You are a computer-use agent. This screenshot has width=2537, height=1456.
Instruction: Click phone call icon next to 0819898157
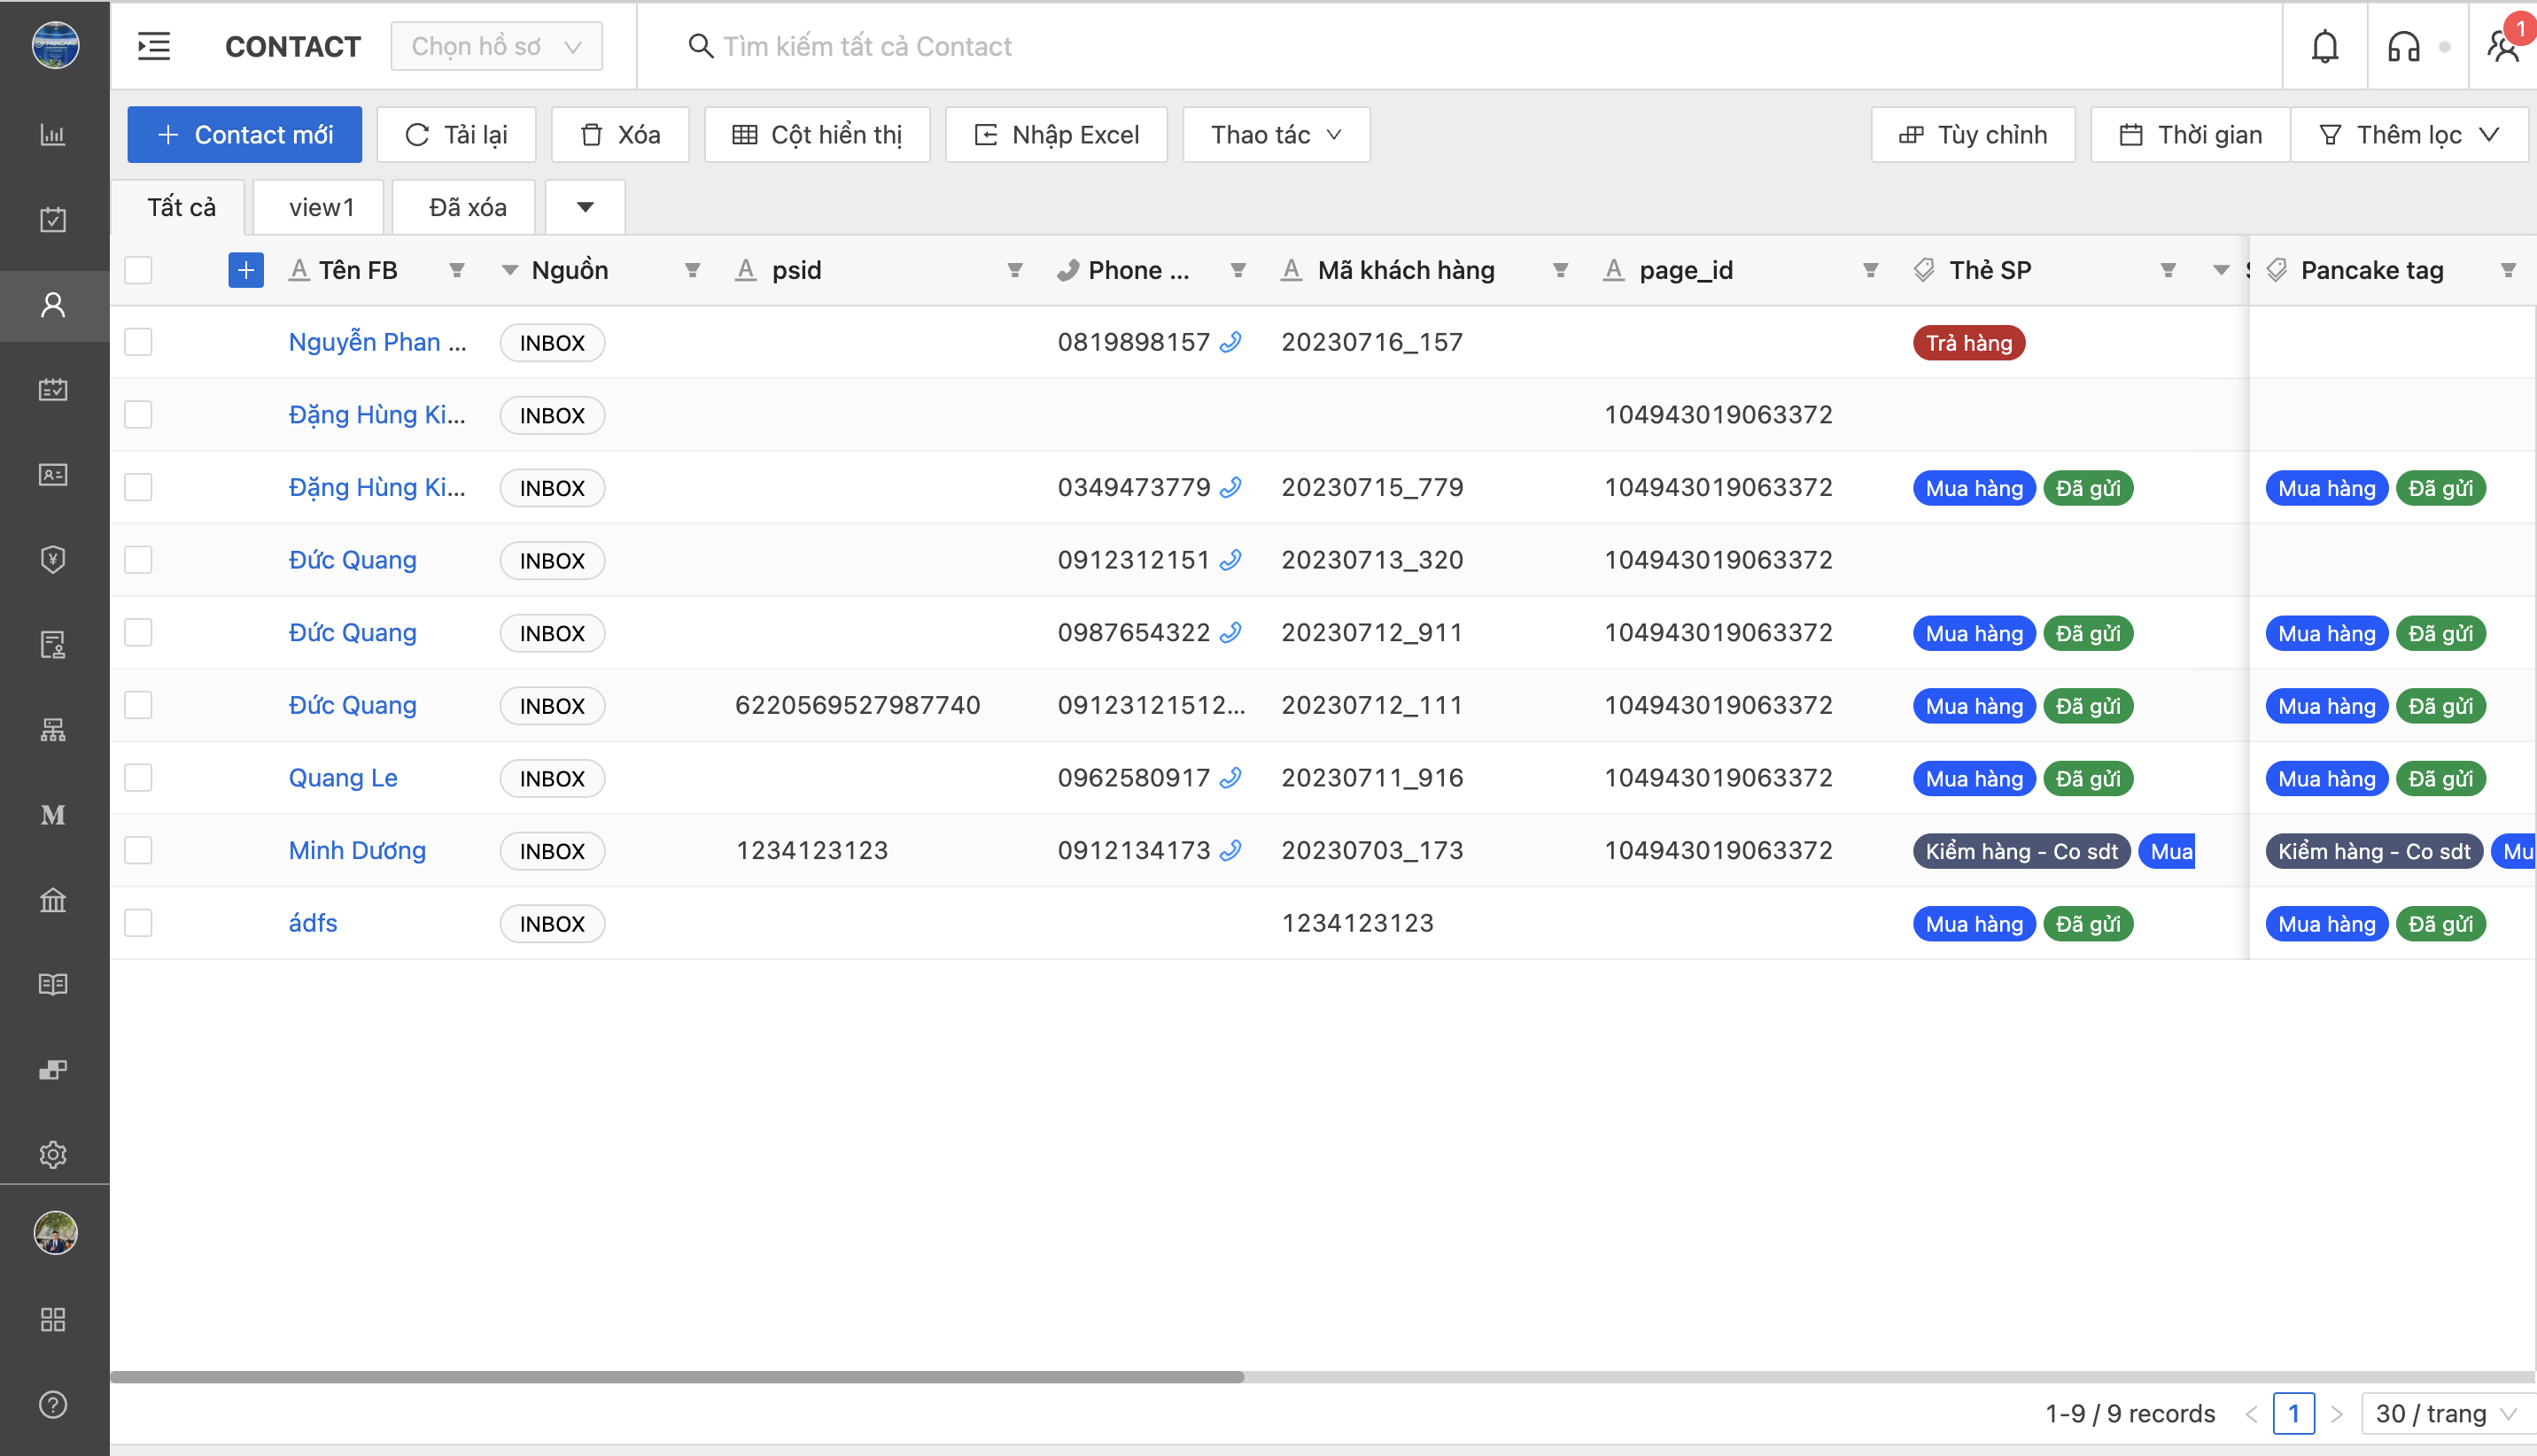click(1231, 342)
